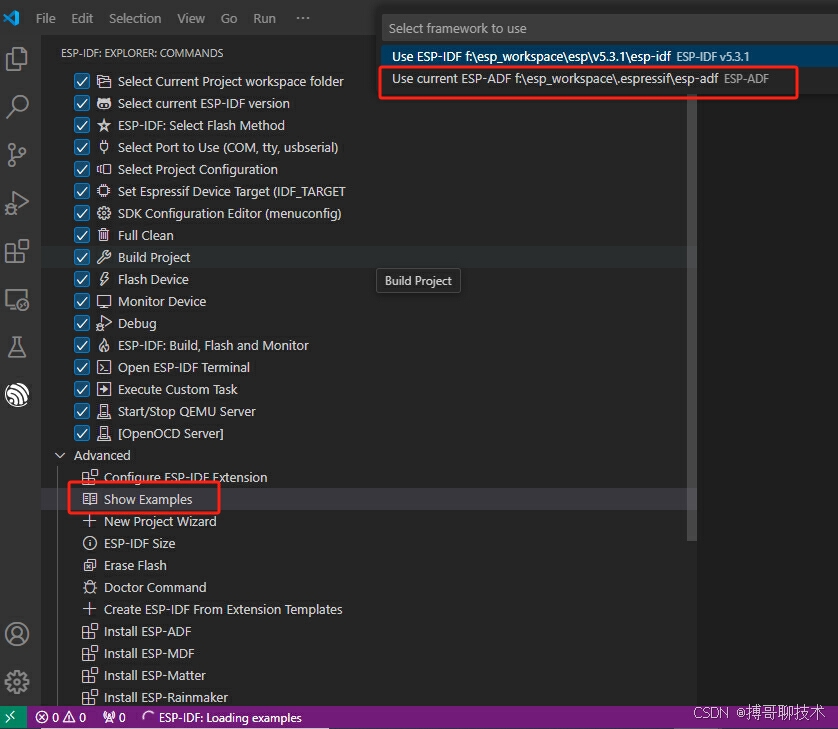838x729 pixels.
Task: Open the File menu
Action: pos(45,18)
